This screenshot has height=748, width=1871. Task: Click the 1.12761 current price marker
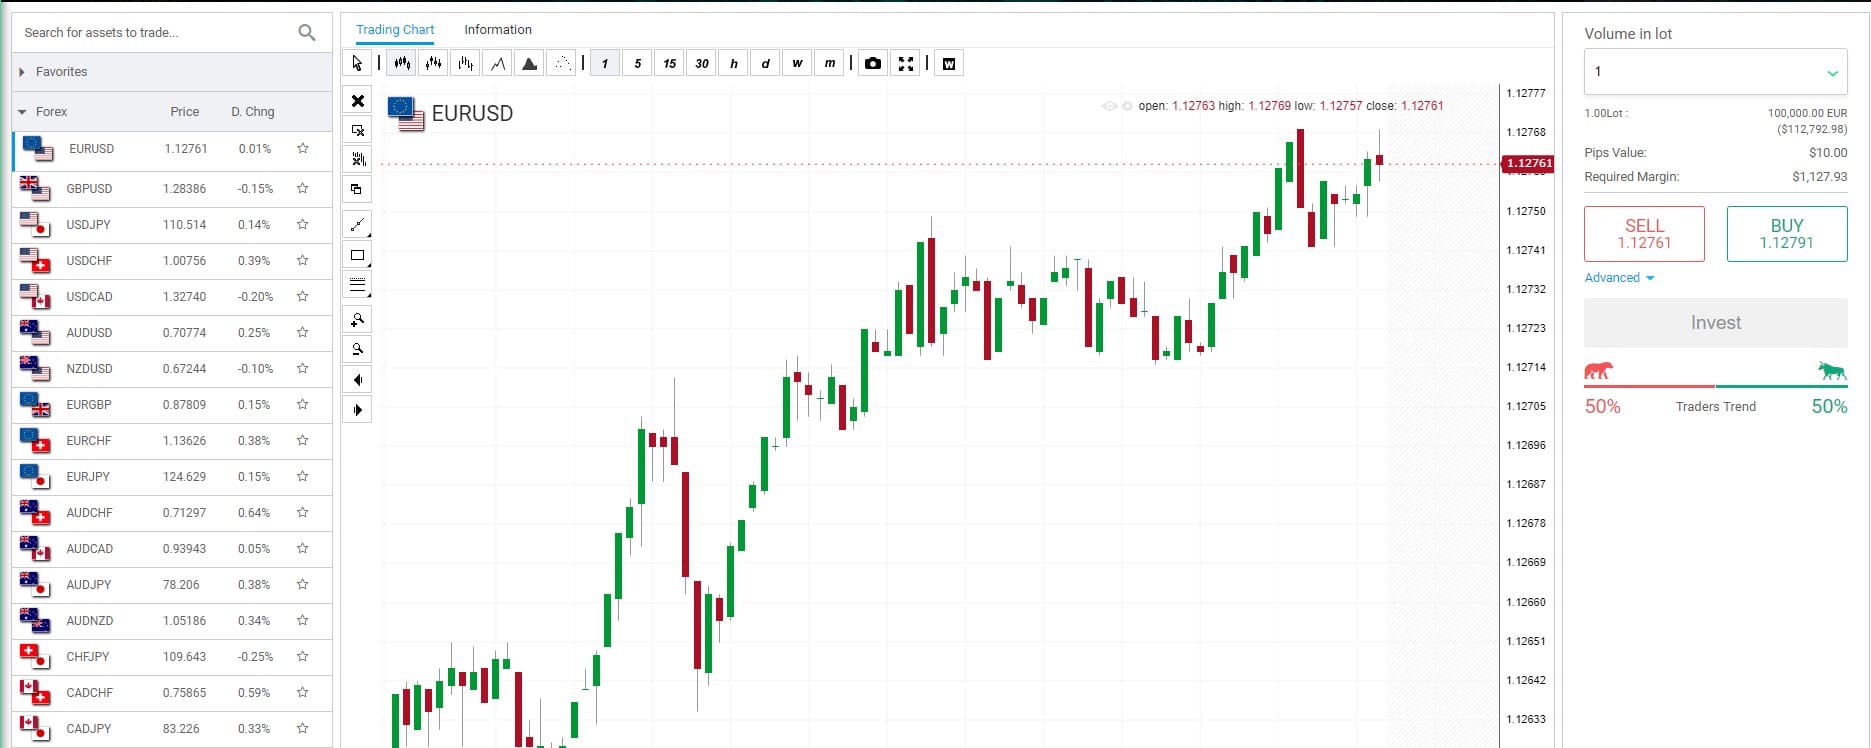tap(1527, 163)
